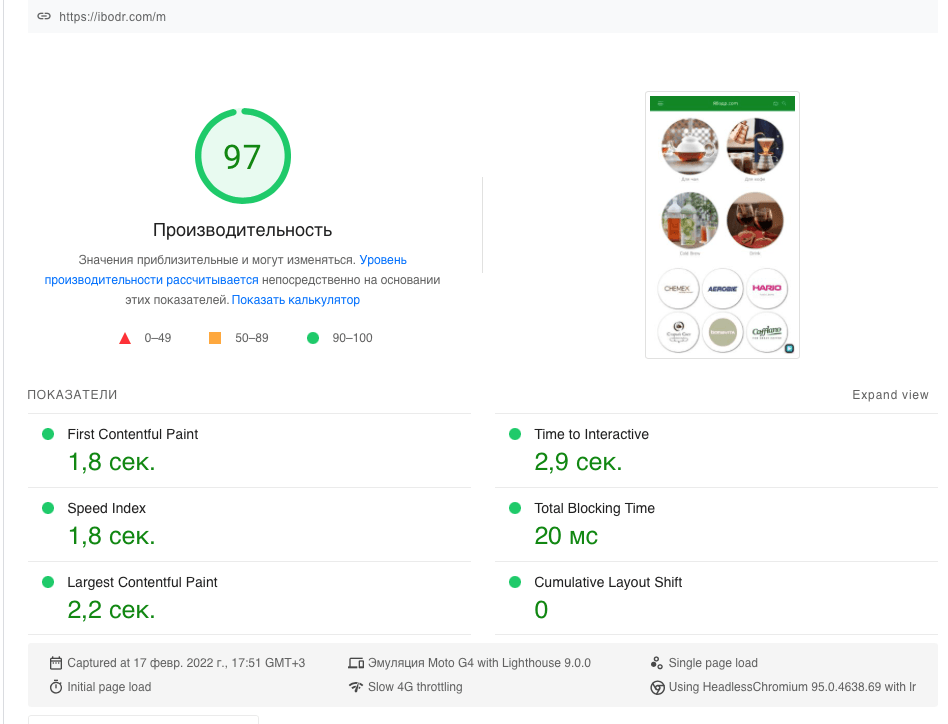948x724 pixels.
Task: Click the Slow 4G throttling signal icon
Action: click(x=355, y=687)
